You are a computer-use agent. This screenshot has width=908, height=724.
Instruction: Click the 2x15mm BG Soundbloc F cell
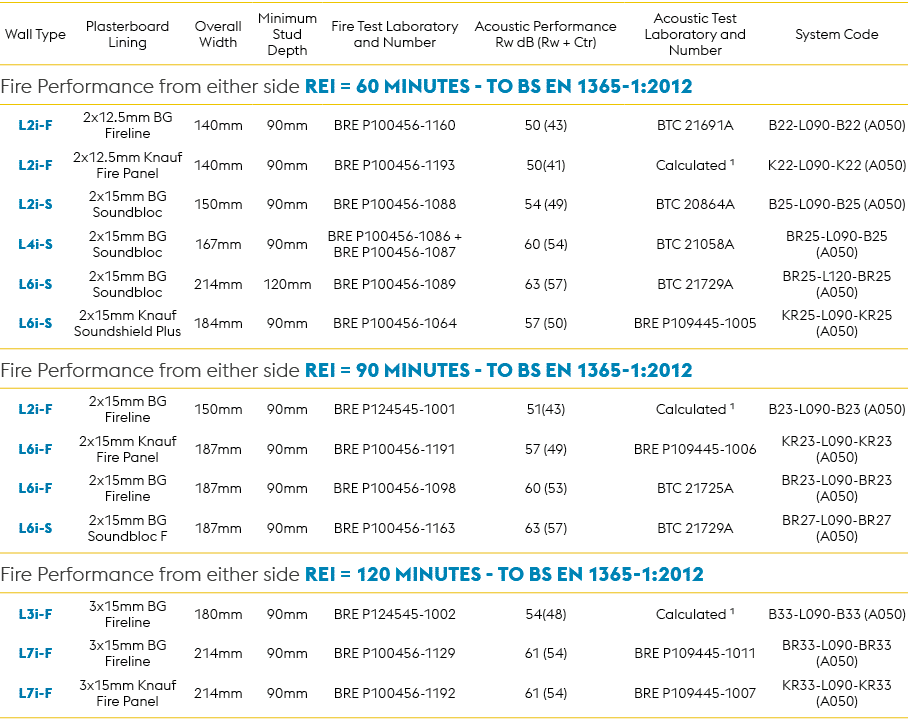pyautogui.click(x=127, y=528)
